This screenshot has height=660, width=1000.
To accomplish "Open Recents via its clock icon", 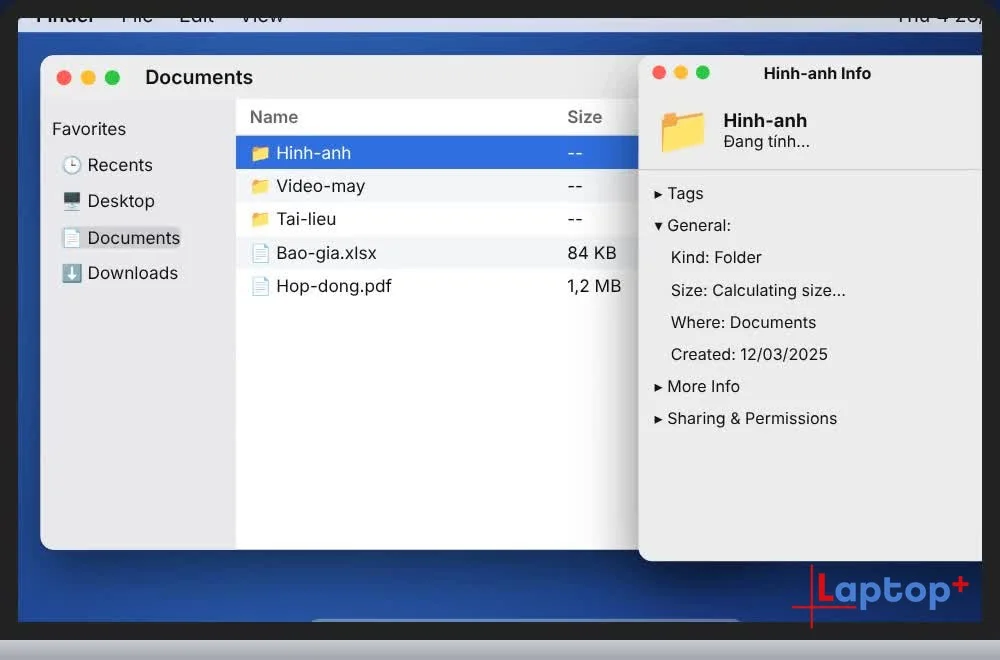I will 71,165.
